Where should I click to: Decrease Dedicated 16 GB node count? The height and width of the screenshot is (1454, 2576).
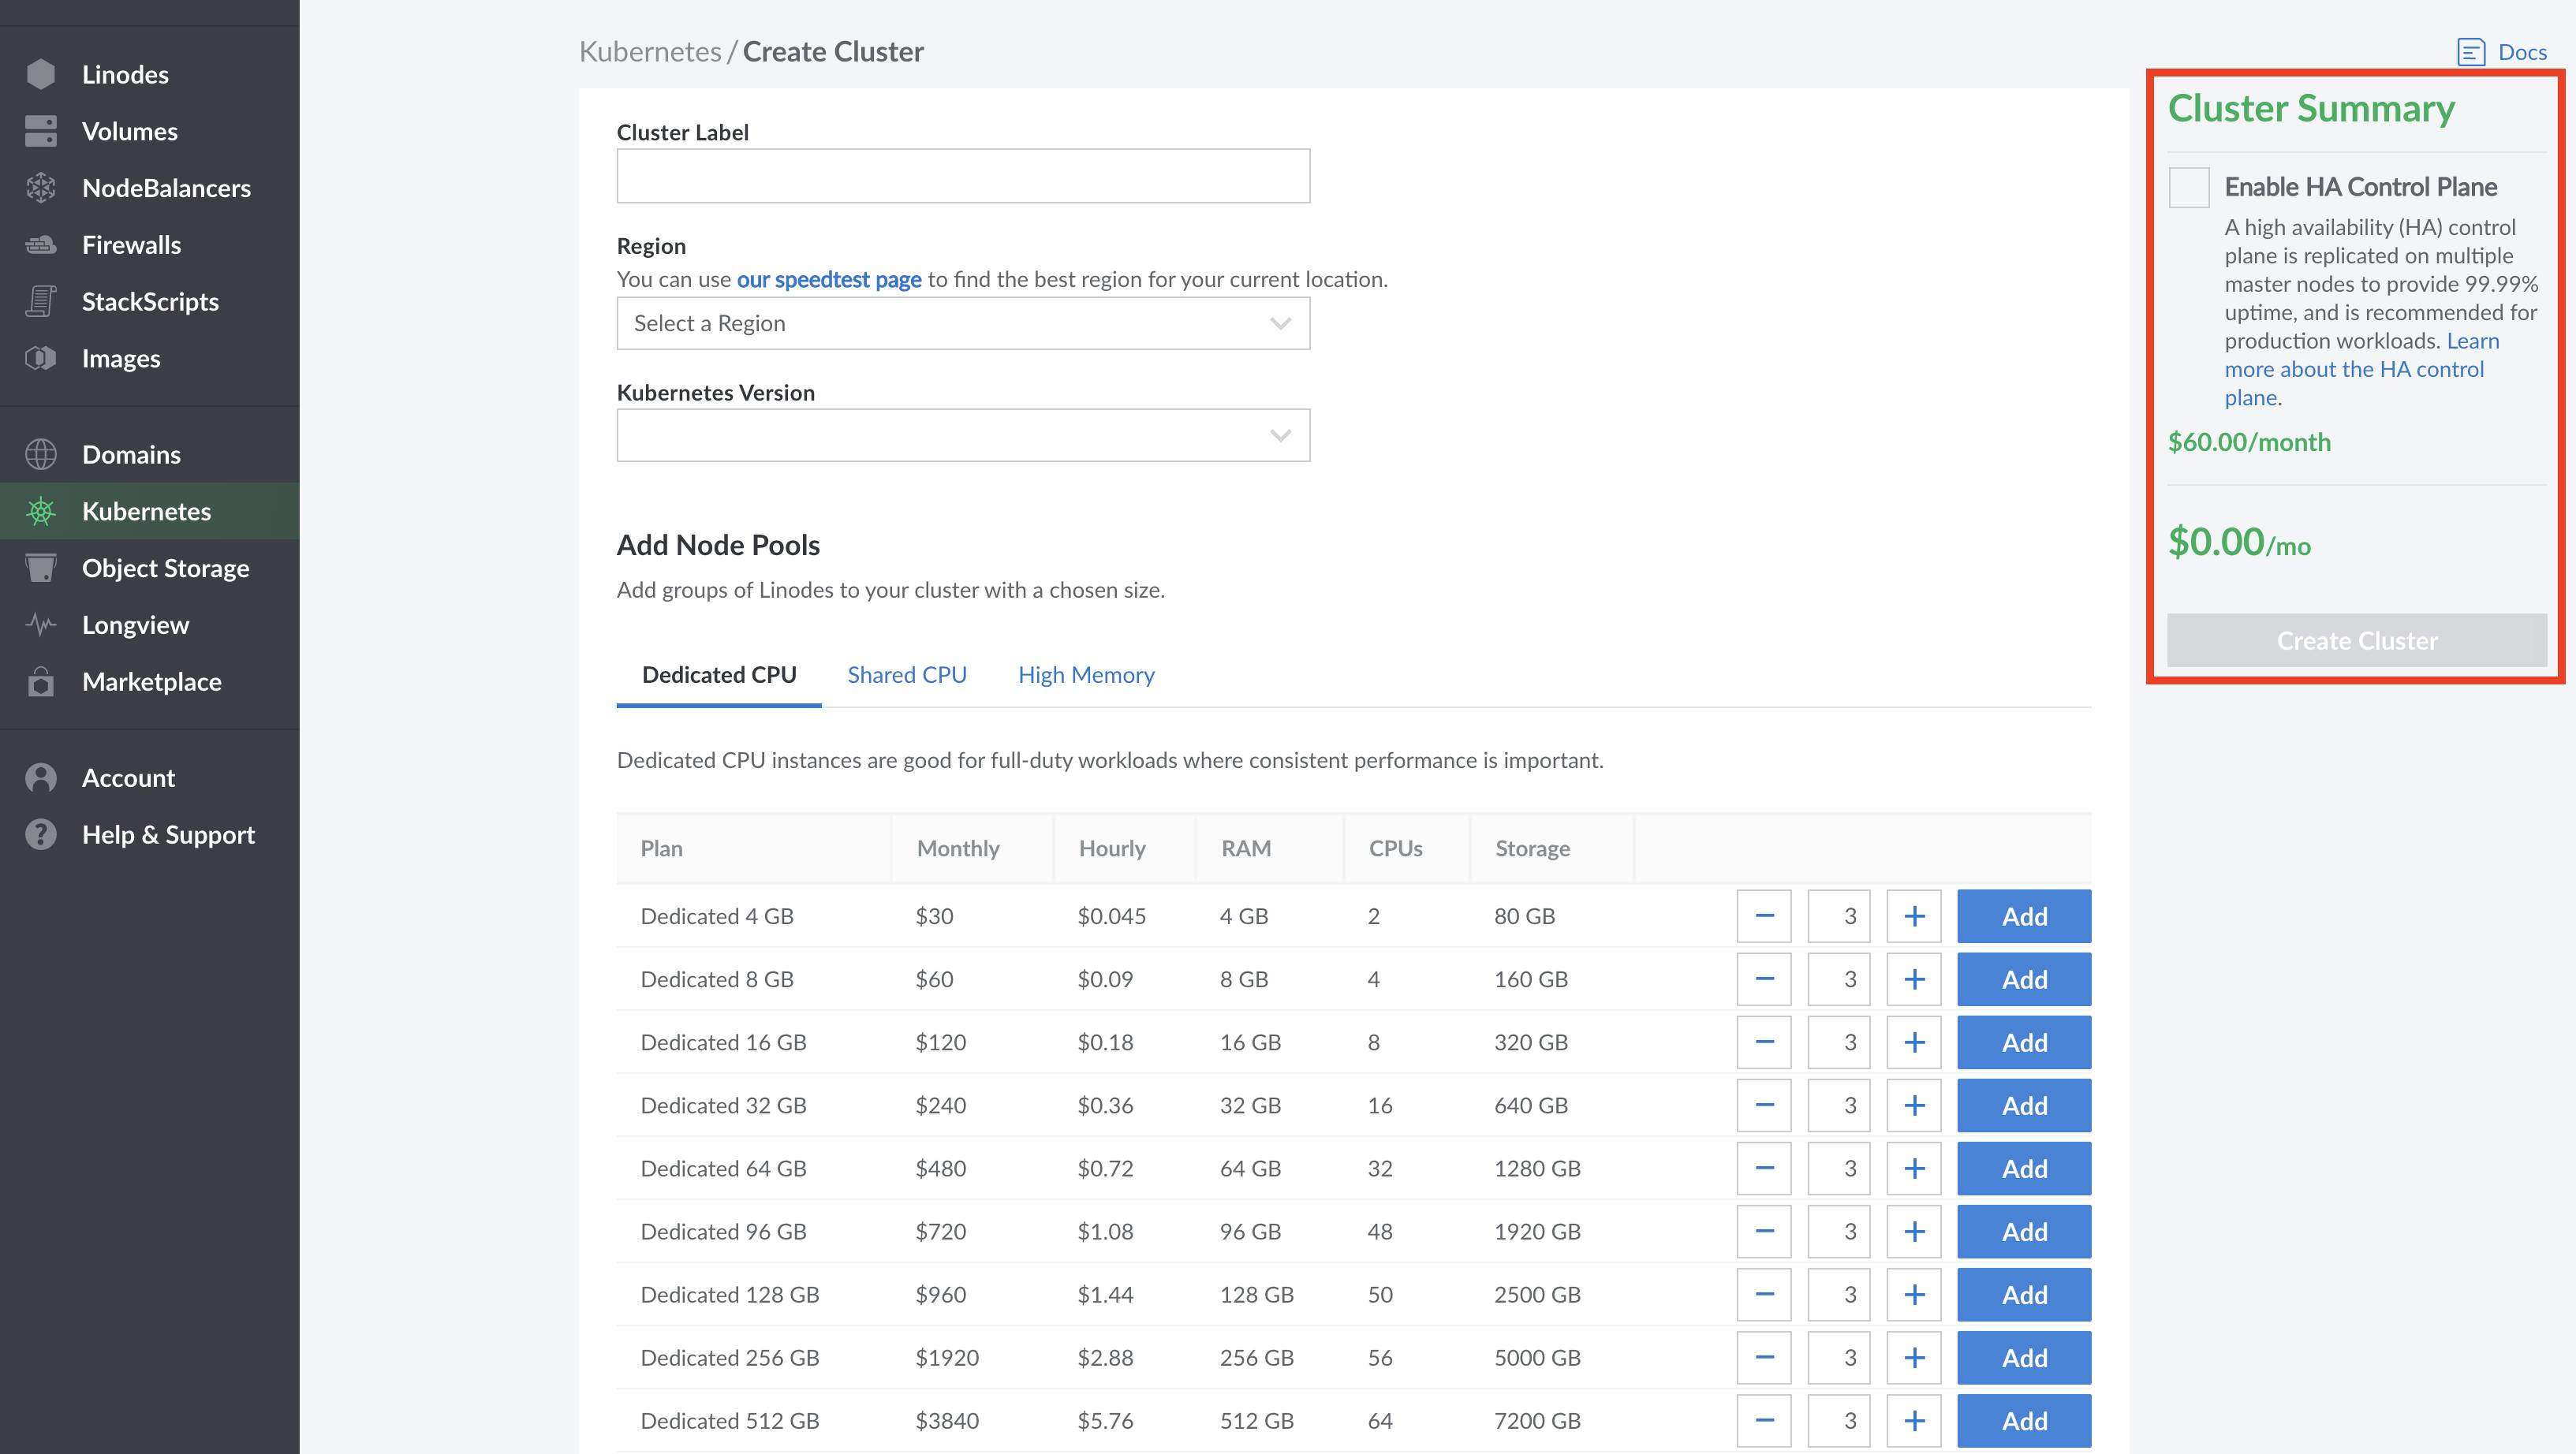click(x=1764, y=1042)
